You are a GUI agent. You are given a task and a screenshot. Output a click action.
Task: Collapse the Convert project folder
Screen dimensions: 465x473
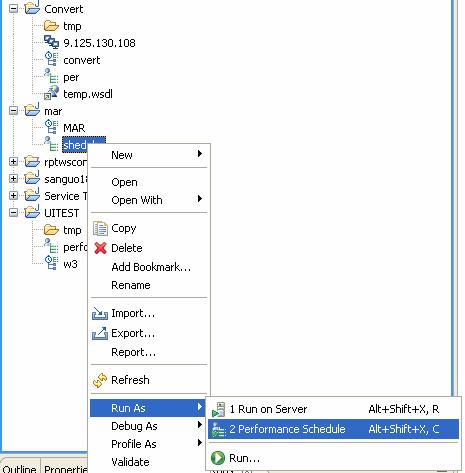pyautogui.click(x=13, y=9)
